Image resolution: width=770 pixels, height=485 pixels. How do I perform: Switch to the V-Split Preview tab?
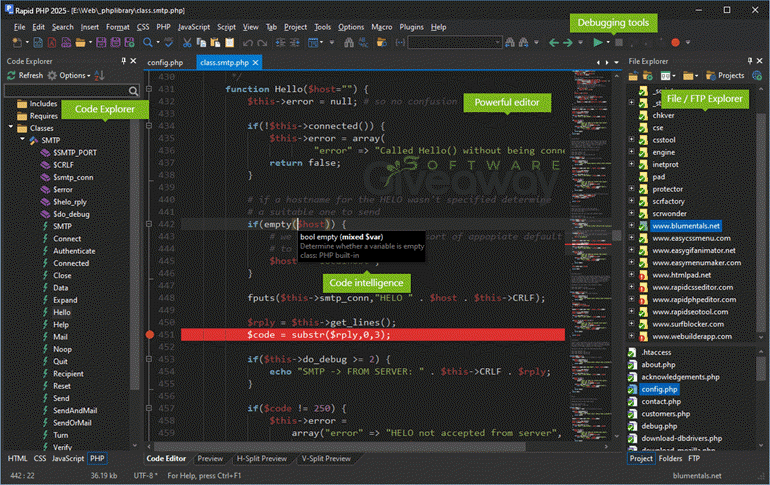click(x=327, y=458)
